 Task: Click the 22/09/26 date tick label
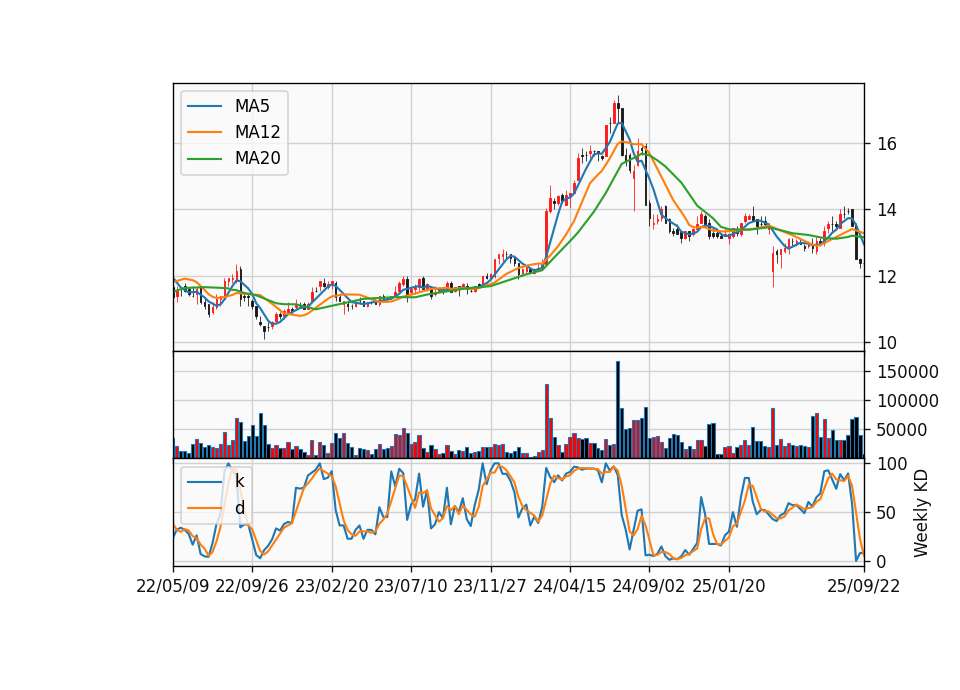[x=252, y=586]
